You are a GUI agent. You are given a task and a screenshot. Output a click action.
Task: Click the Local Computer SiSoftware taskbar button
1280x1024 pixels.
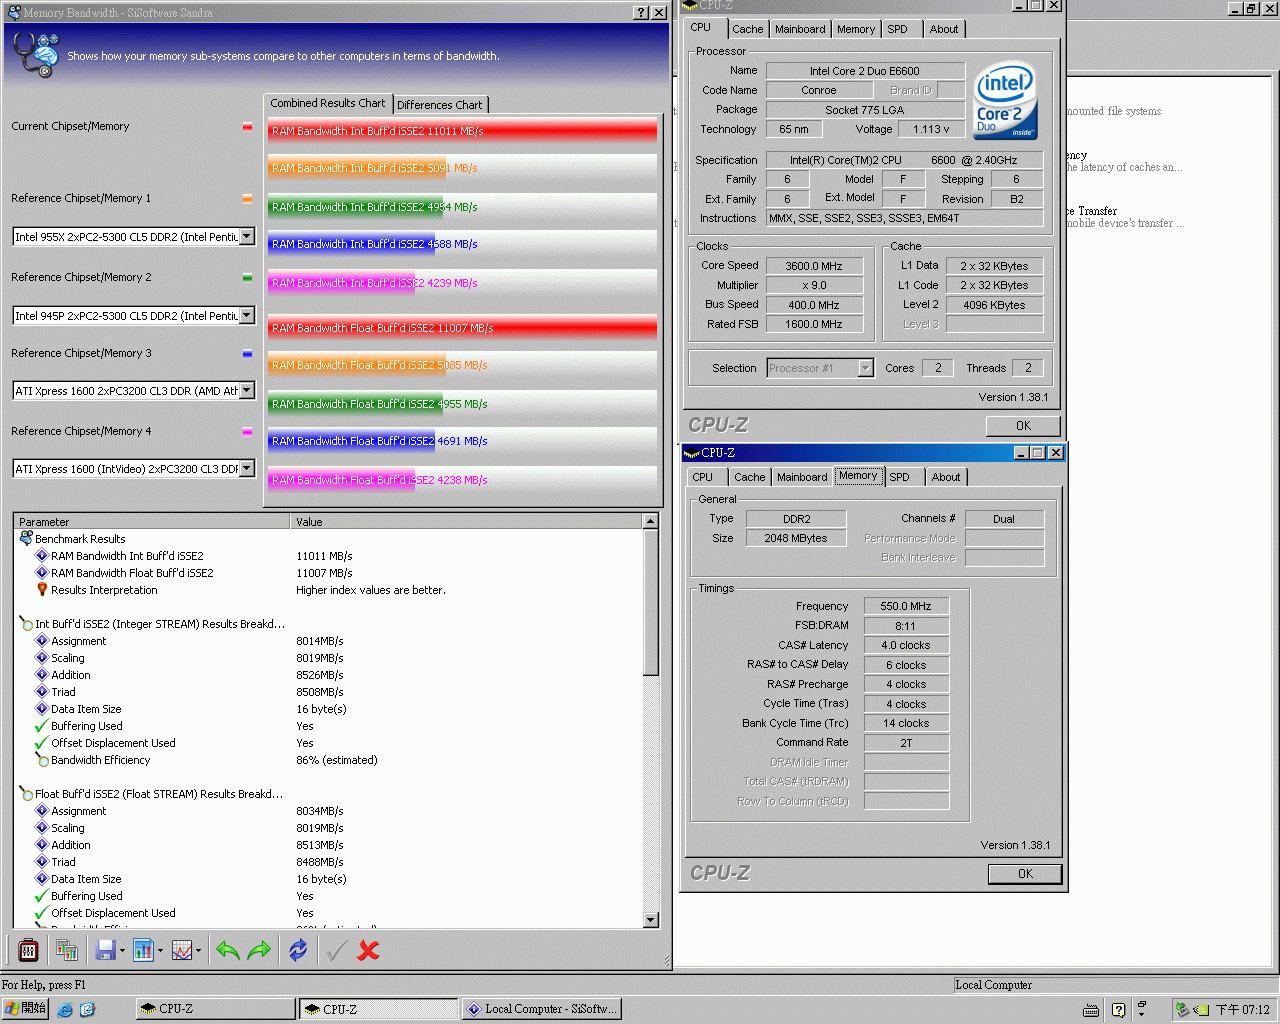(x=542, y=1009)
